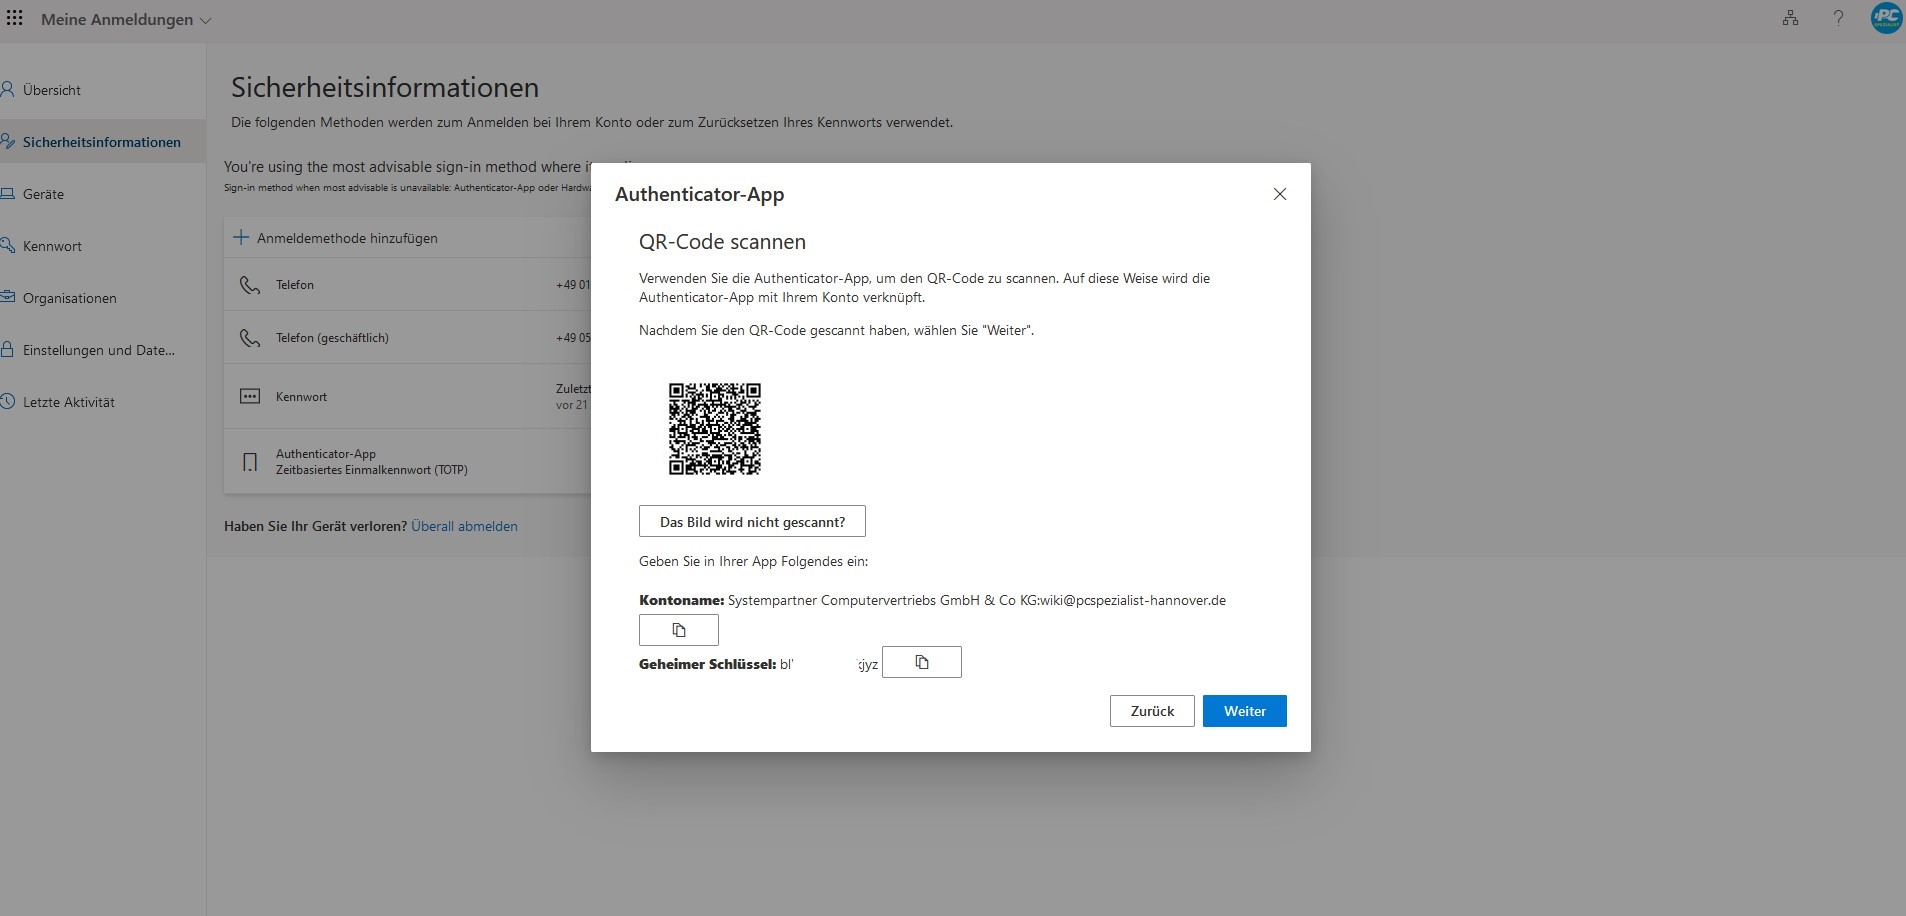Screen dimensions: 1906x916
Task: Copy the Geheimer Schlüssel to clipboard
Action: 921,662
